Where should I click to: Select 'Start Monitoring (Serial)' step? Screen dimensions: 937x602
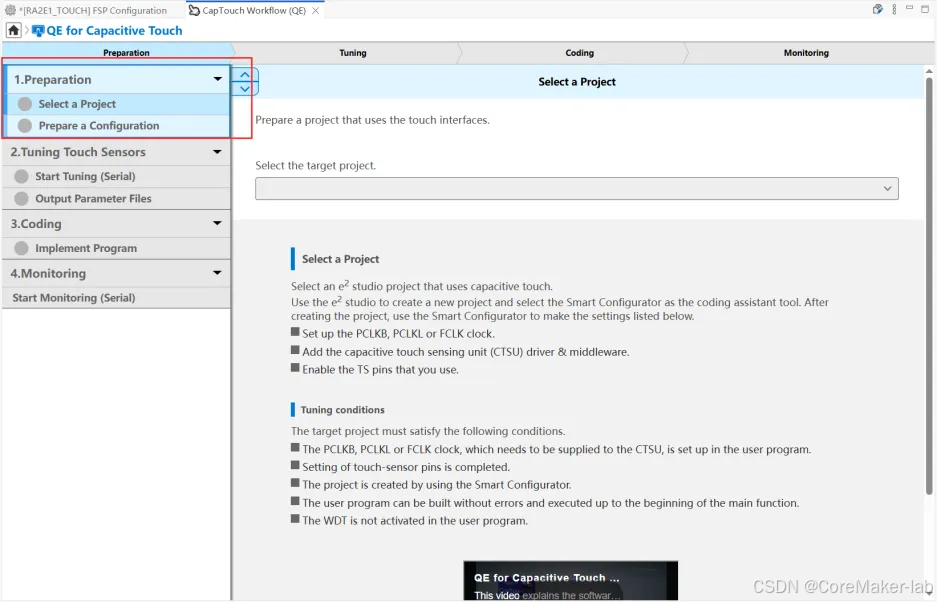tap(116, 298)
